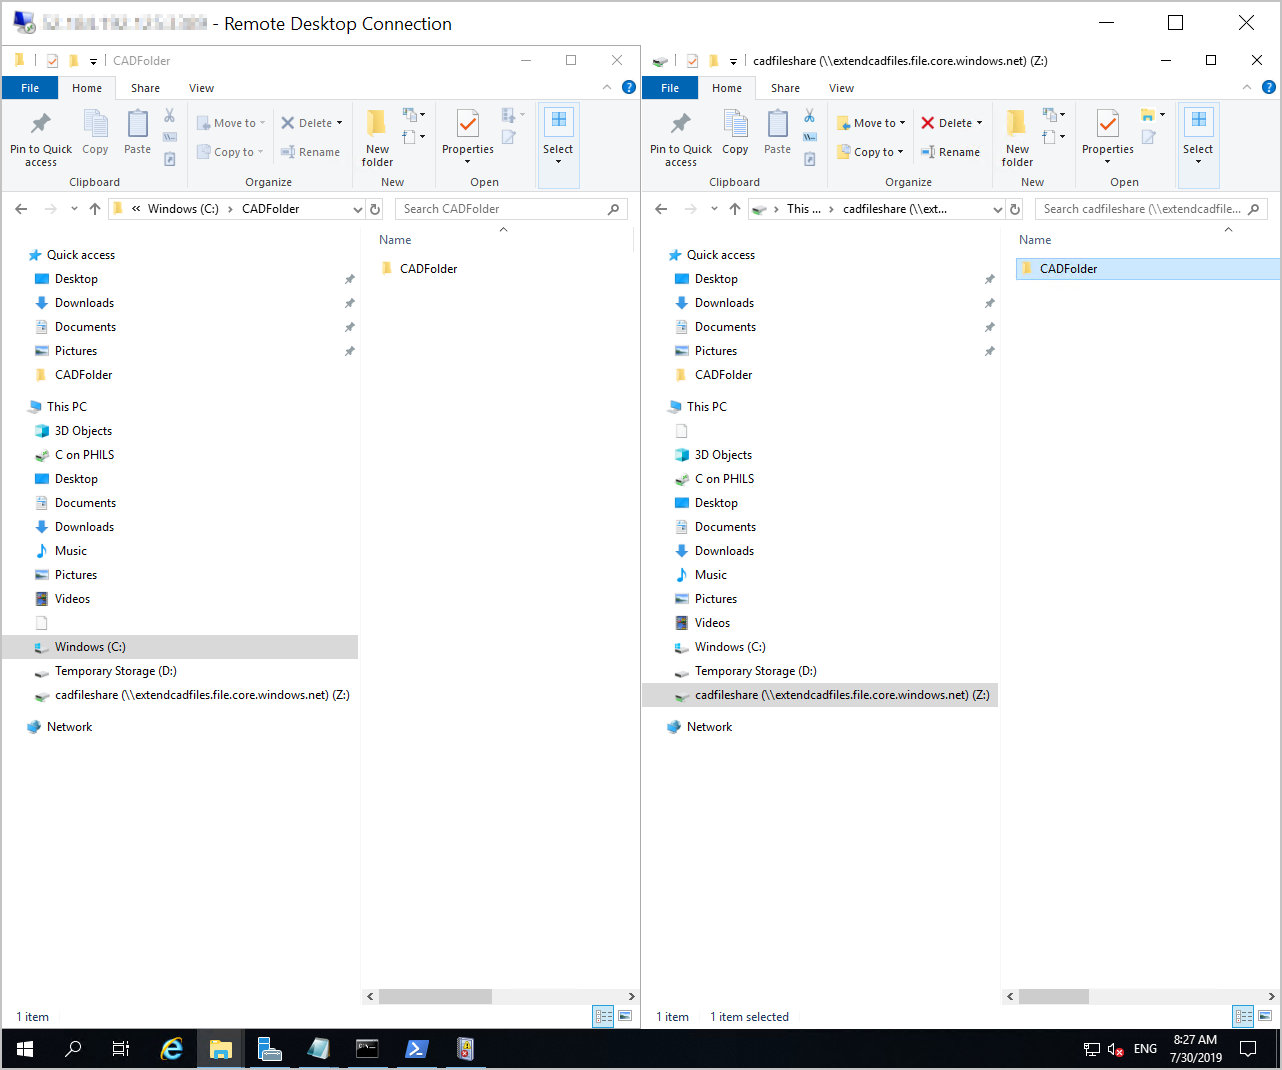The height and width of the screenshot is (1070, 1282).
Task: Select C on PHILS in right navigation pane
Action: 724,479
